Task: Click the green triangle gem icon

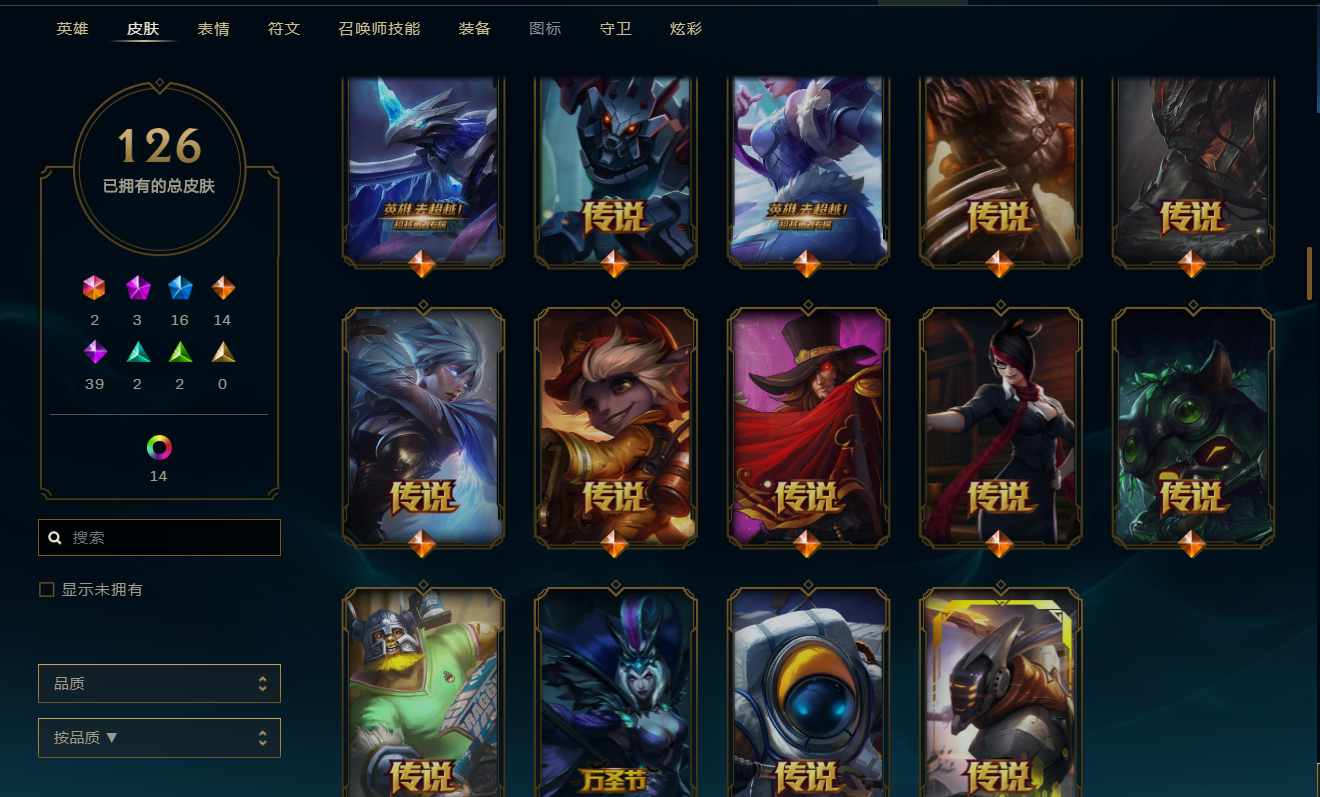Action: coord(180,352)
